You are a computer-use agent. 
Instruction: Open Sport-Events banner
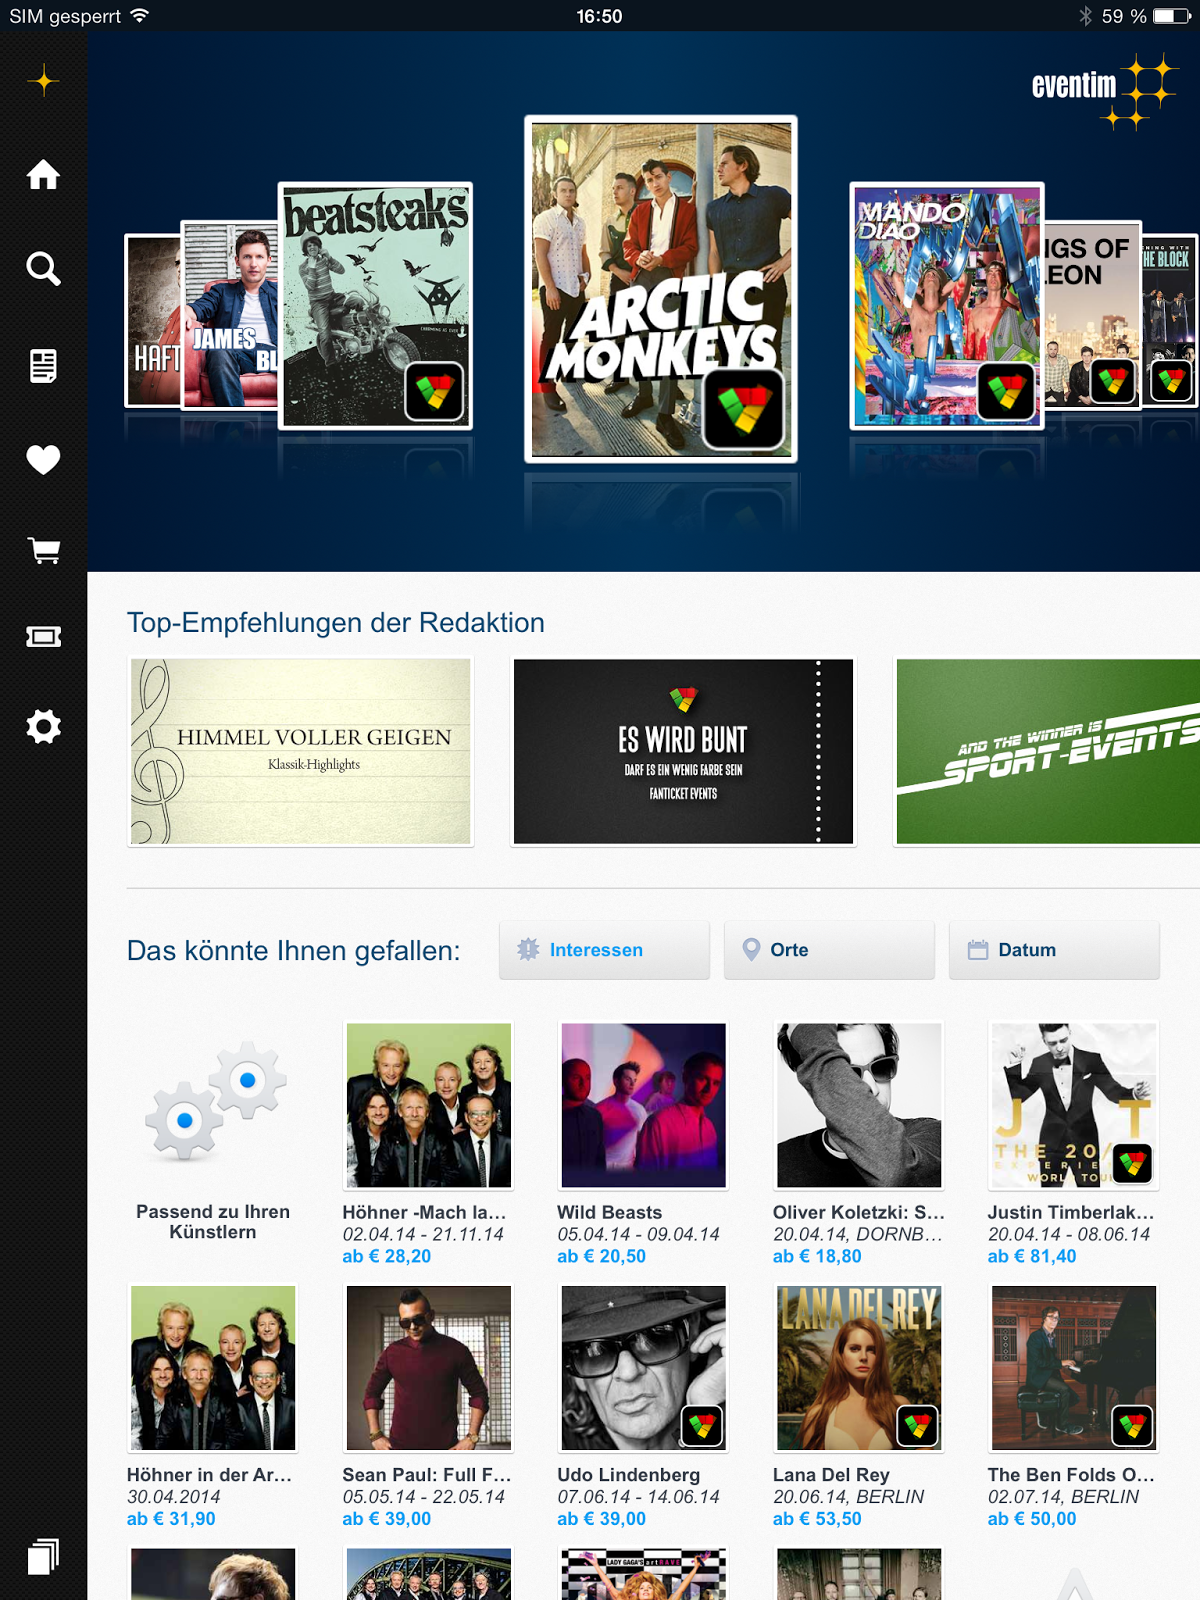pyautogui.click(x=1047, y=752)
